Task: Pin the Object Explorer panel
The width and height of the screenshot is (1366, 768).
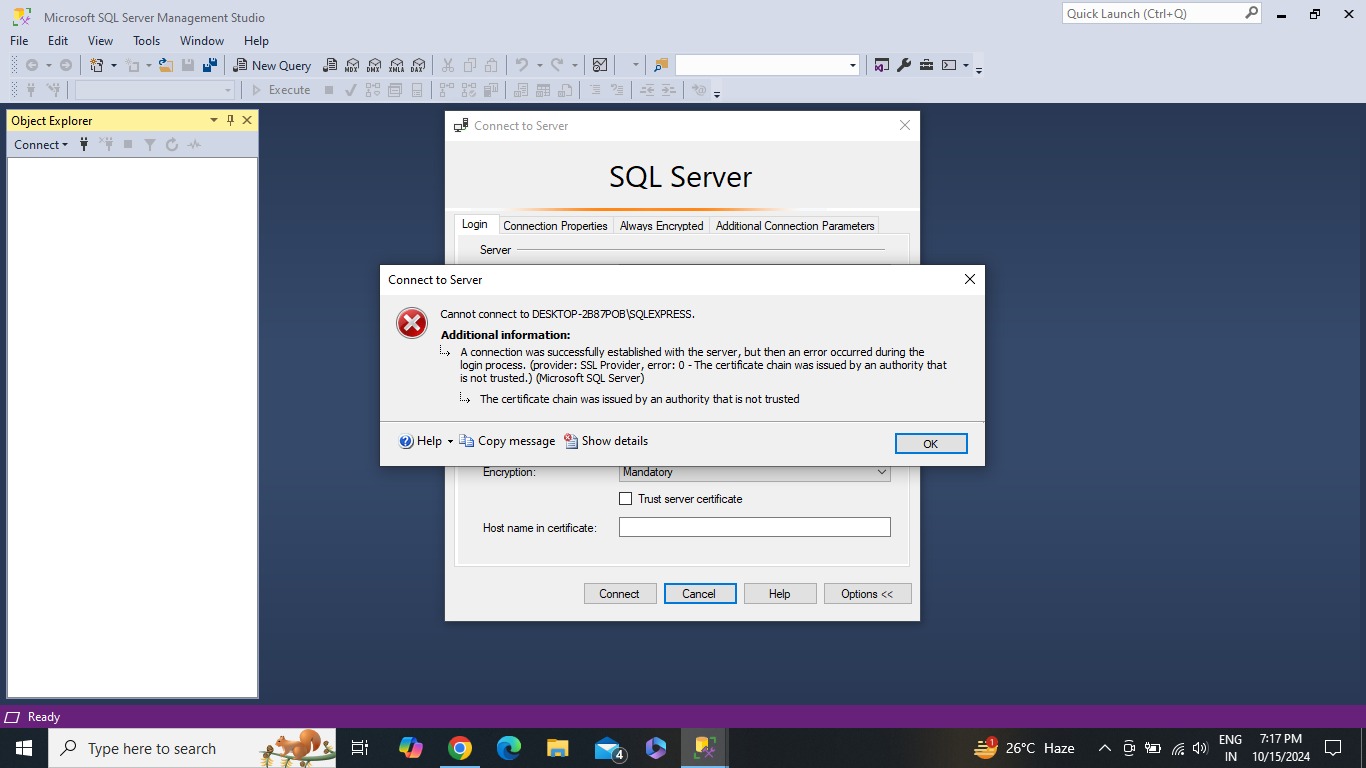Action: pos(230,120)
